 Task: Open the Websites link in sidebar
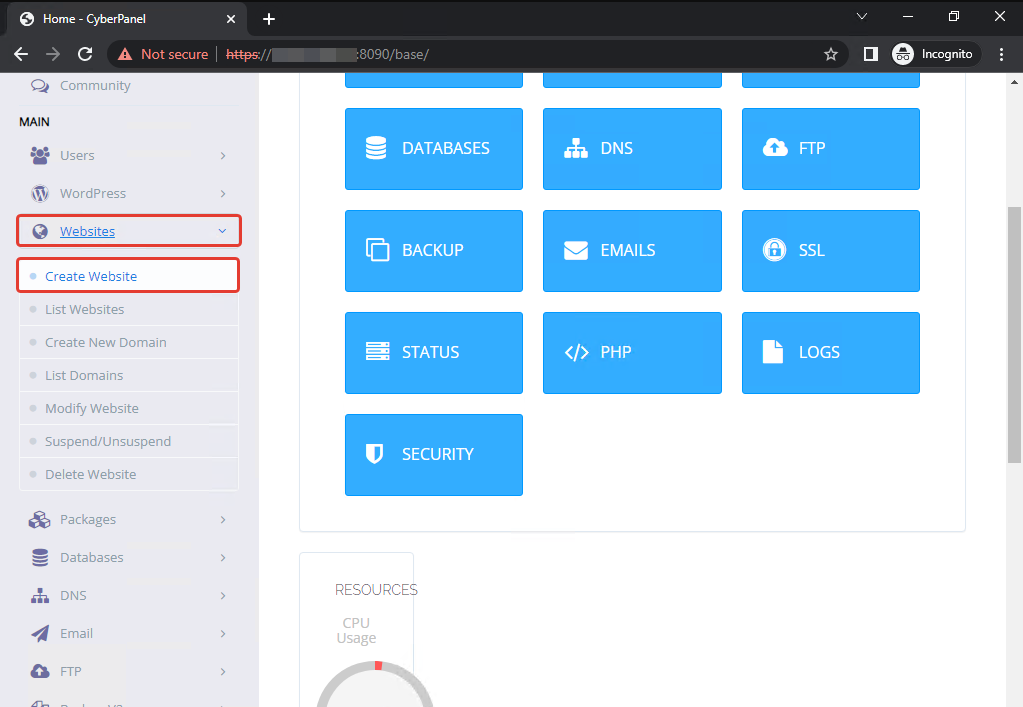point(87,232)
